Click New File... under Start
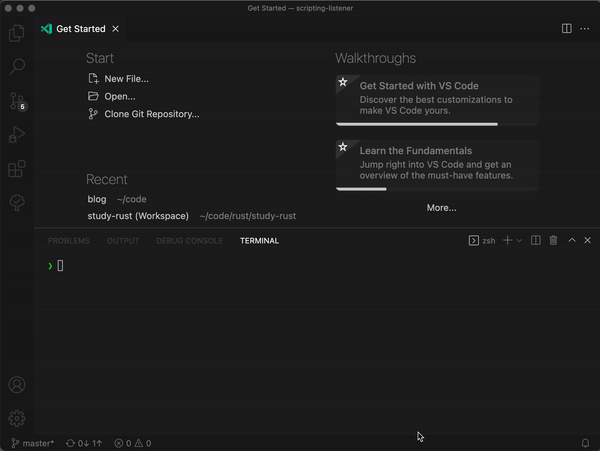The height and width of the screenshot is (451, 600). (x=118, y=79)
